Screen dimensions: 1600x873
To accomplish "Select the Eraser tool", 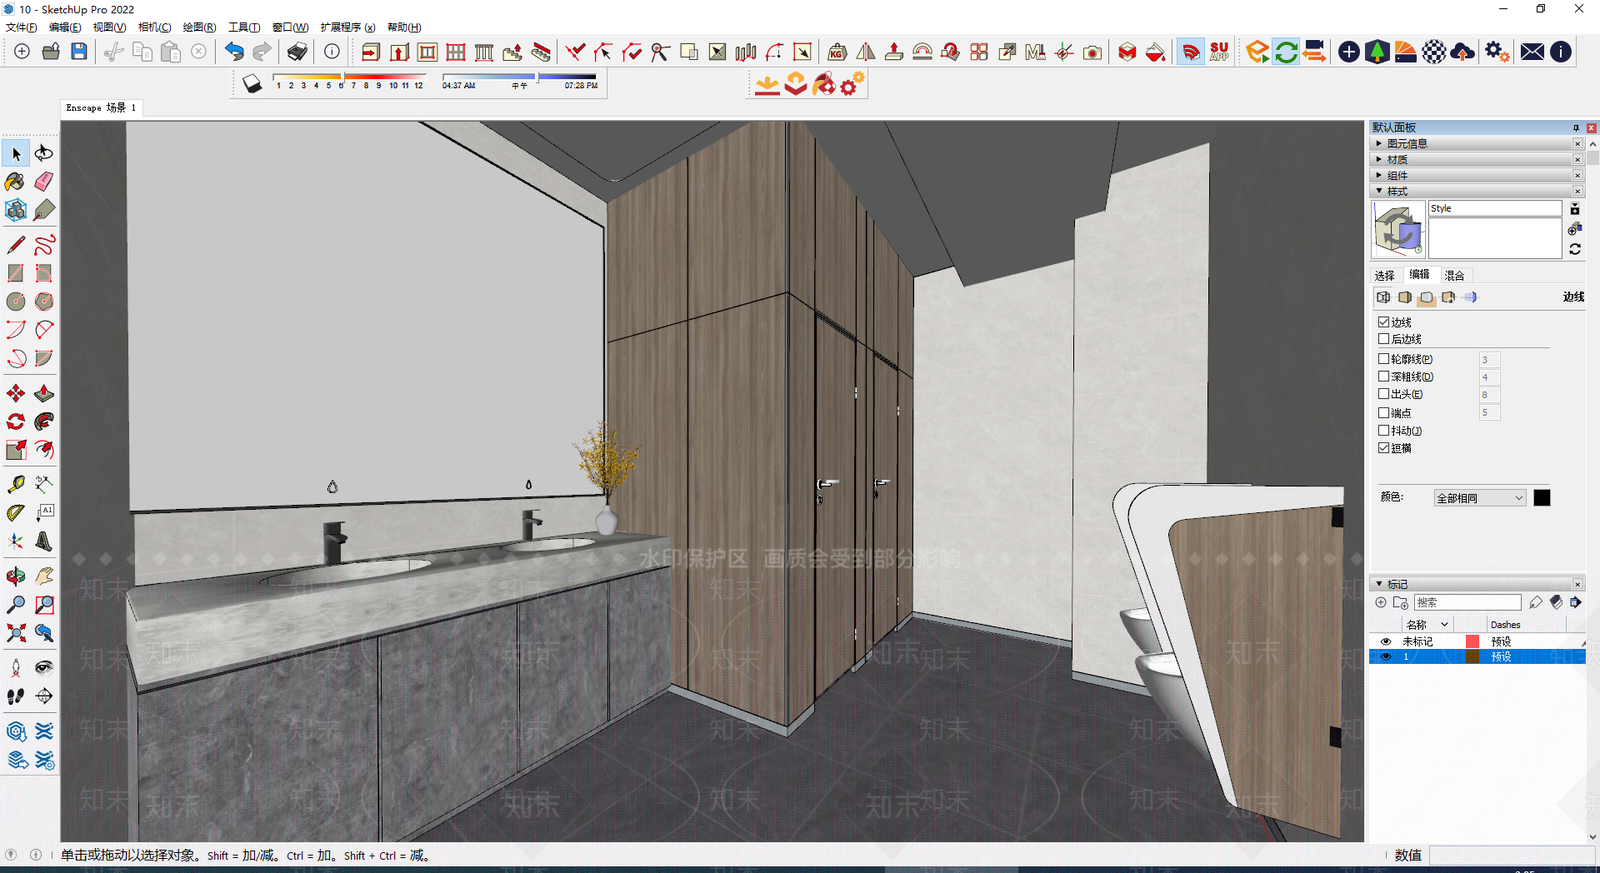I will (x=44, y=182).
